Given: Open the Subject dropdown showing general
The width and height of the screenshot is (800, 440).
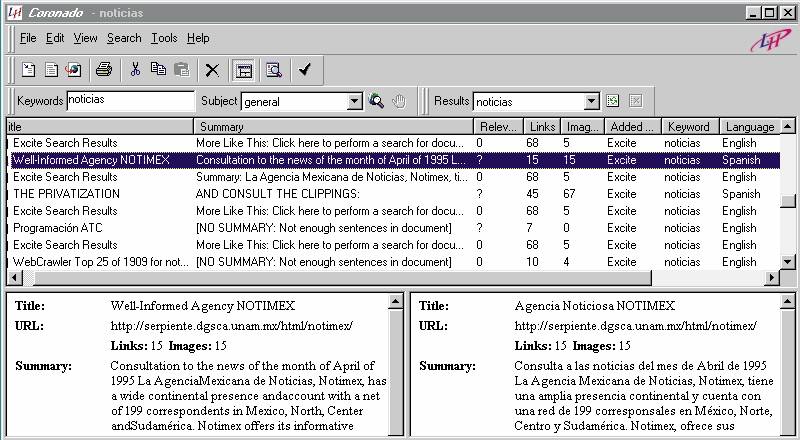Looking at the screenshot, I should pos(354,102).
